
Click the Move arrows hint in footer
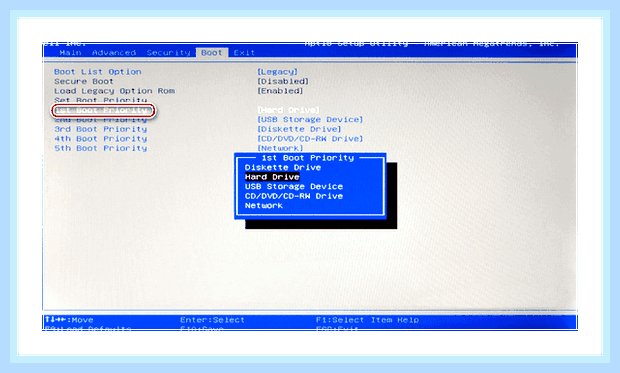[x=69, y=320]
